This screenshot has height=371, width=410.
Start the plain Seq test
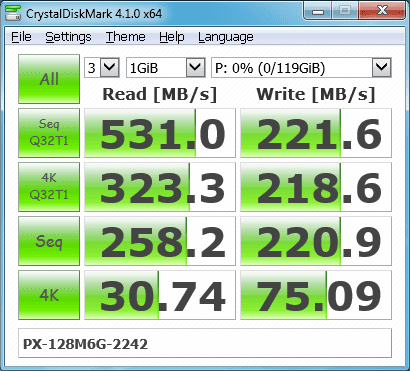49,241
